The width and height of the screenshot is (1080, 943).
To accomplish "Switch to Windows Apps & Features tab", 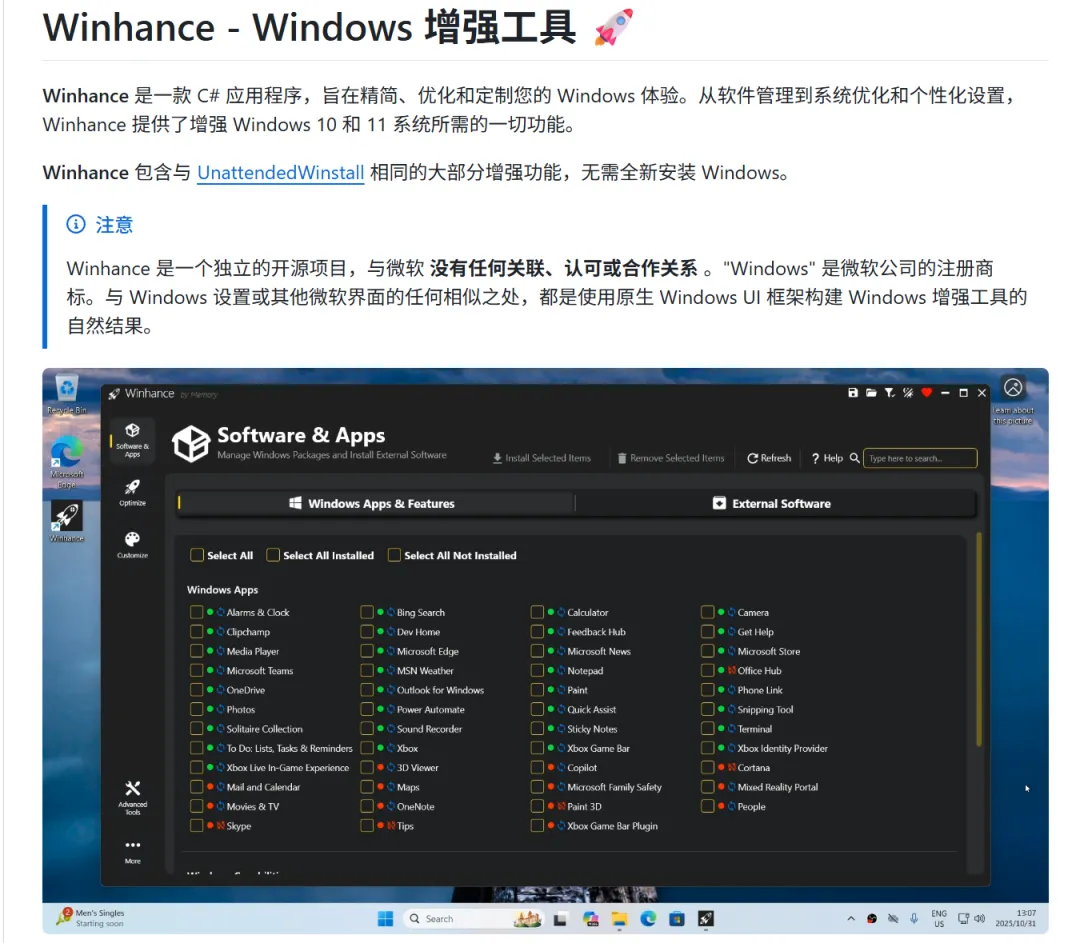I will 375,504.
